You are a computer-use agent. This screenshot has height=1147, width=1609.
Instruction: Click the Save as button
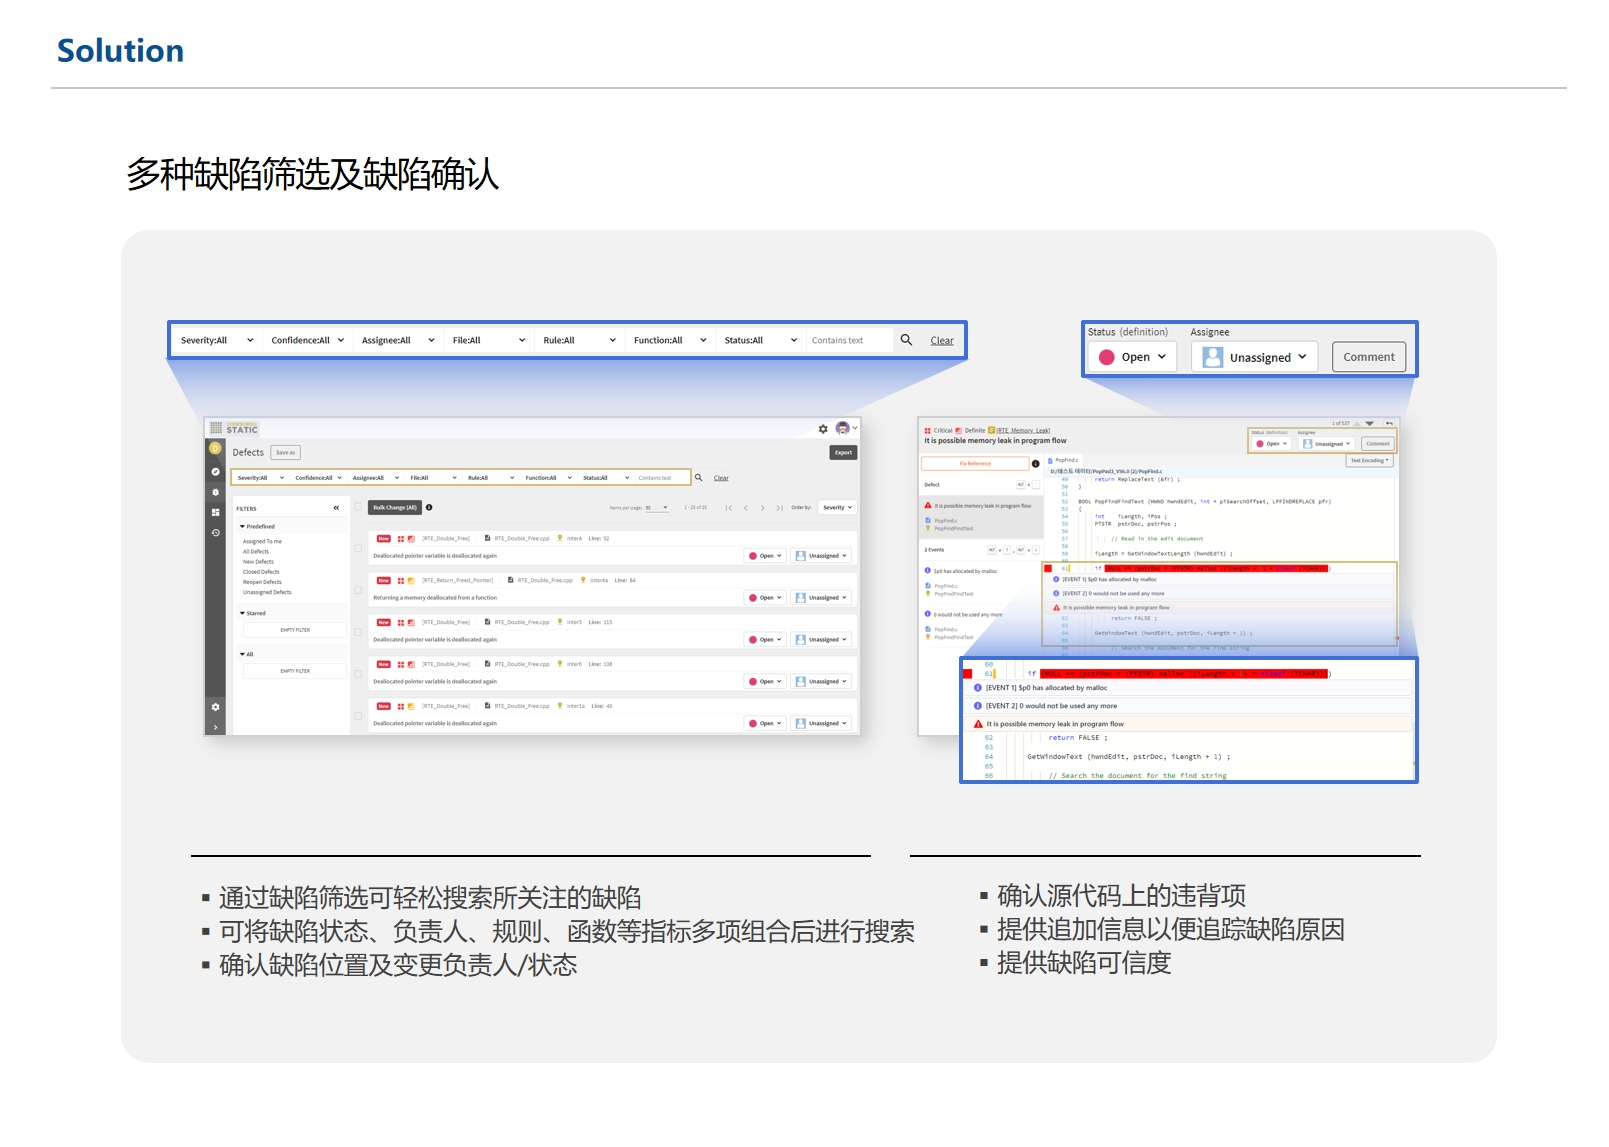coord(285,453)
